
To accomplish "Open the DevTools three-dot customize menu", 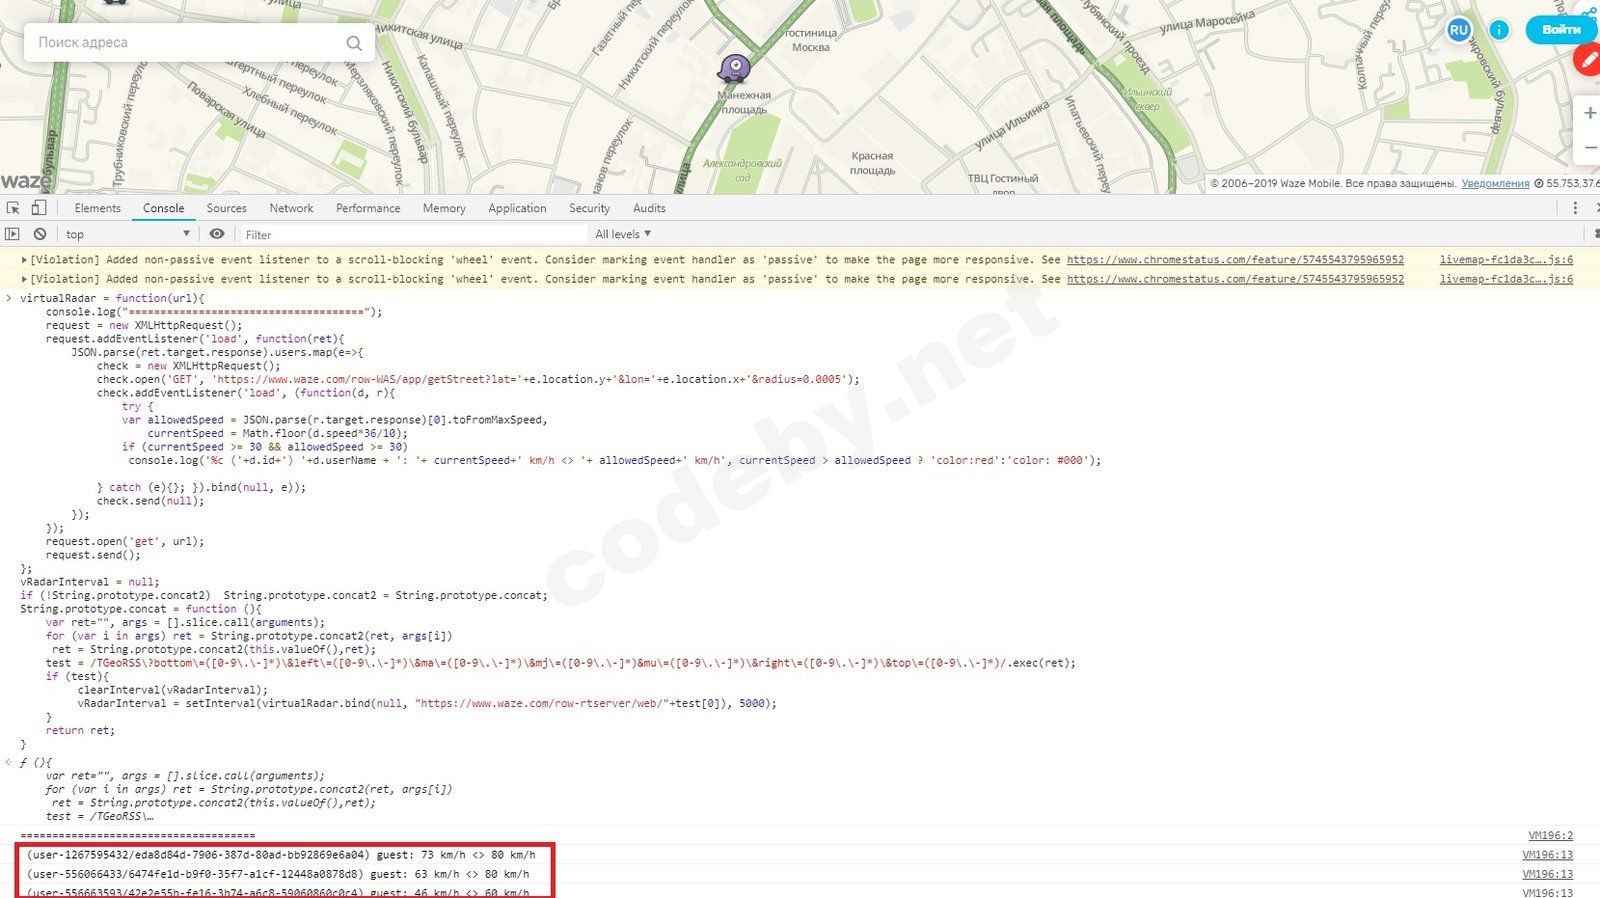I will coord(1575,208).
